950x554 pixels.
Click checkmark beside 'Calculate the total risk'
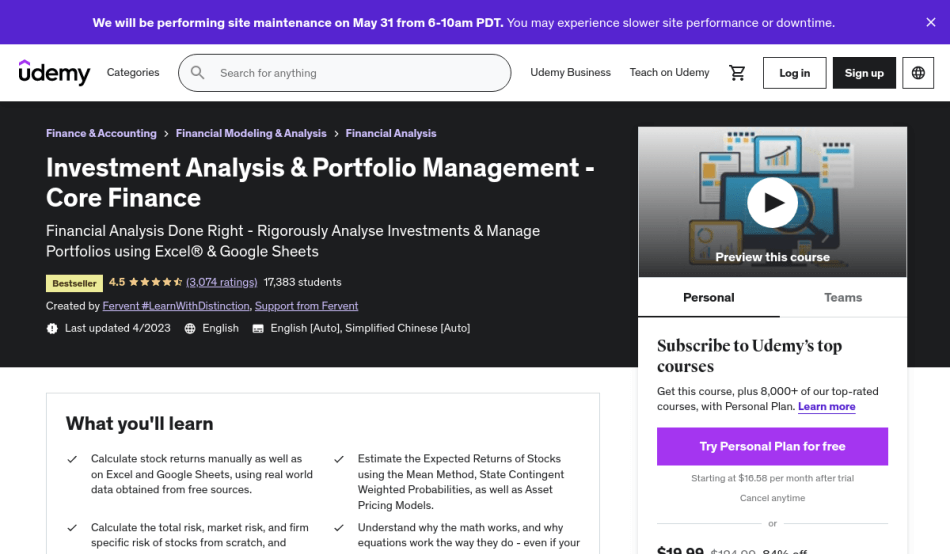tap(72, 528)
